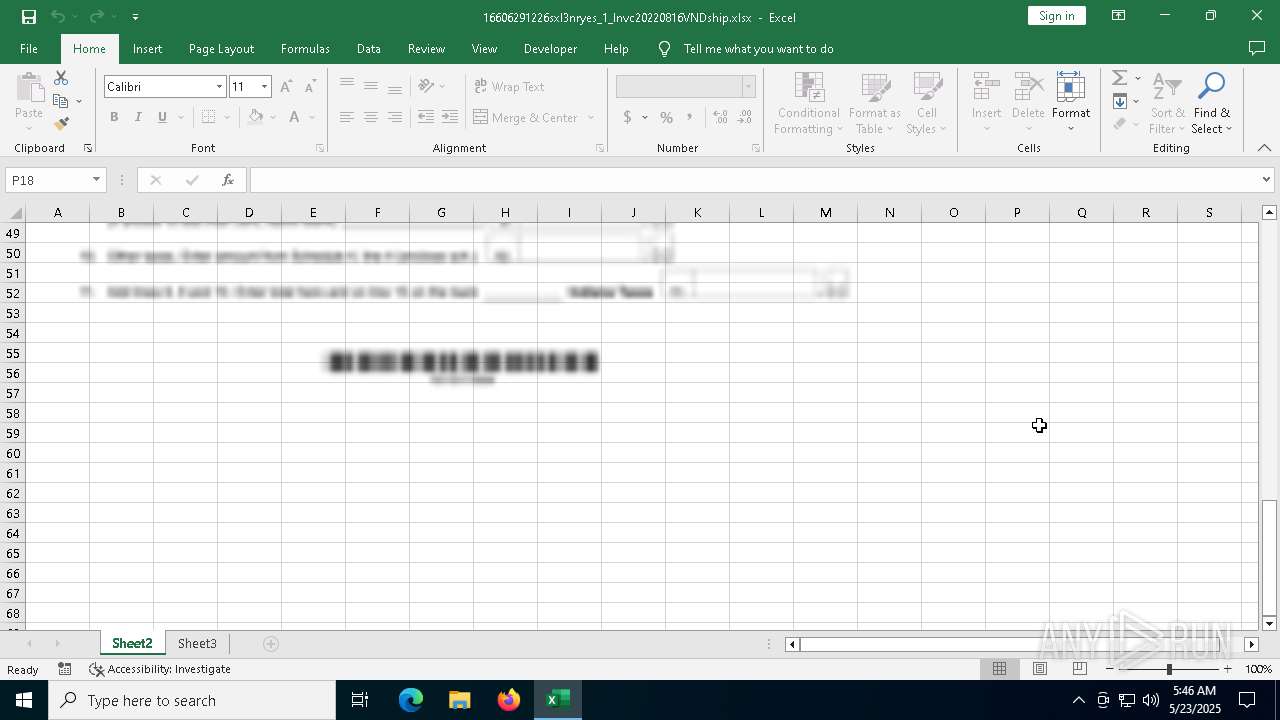Toggle Bold formatting
The height and width of the screenshot is (720, 1280).
point(114,117)
